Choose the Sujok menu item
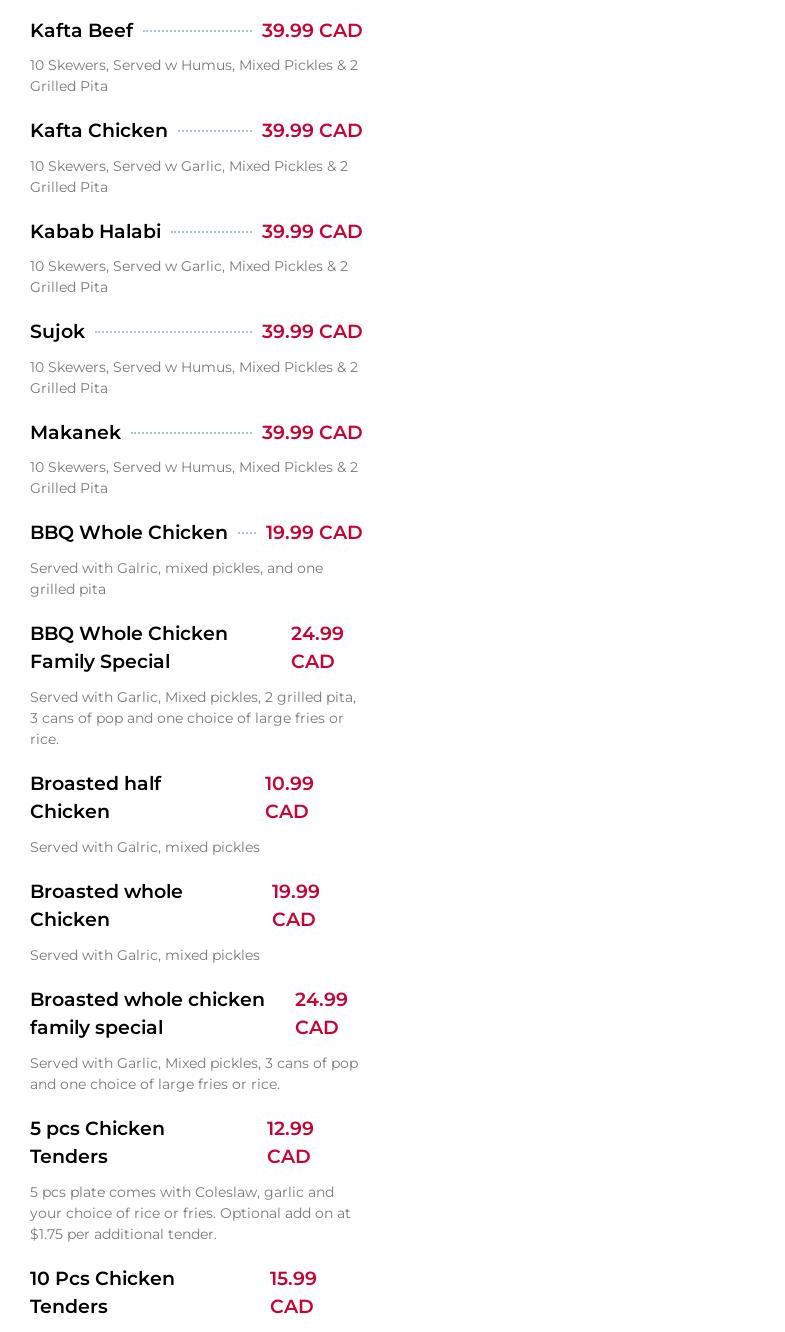Viewport: 785px width, 1332px height. tap(57, 332)
